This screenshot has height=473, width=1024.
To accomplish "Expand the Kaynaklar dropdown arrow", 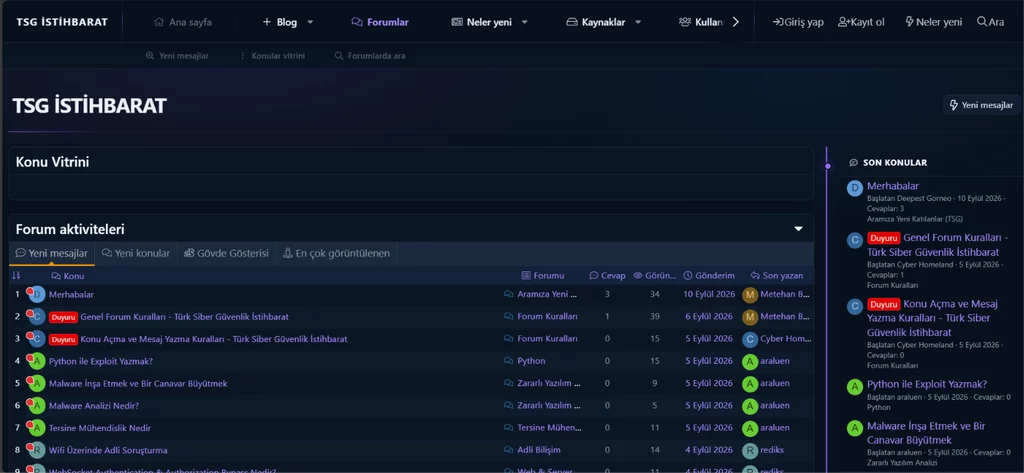I will pos(638,22).
